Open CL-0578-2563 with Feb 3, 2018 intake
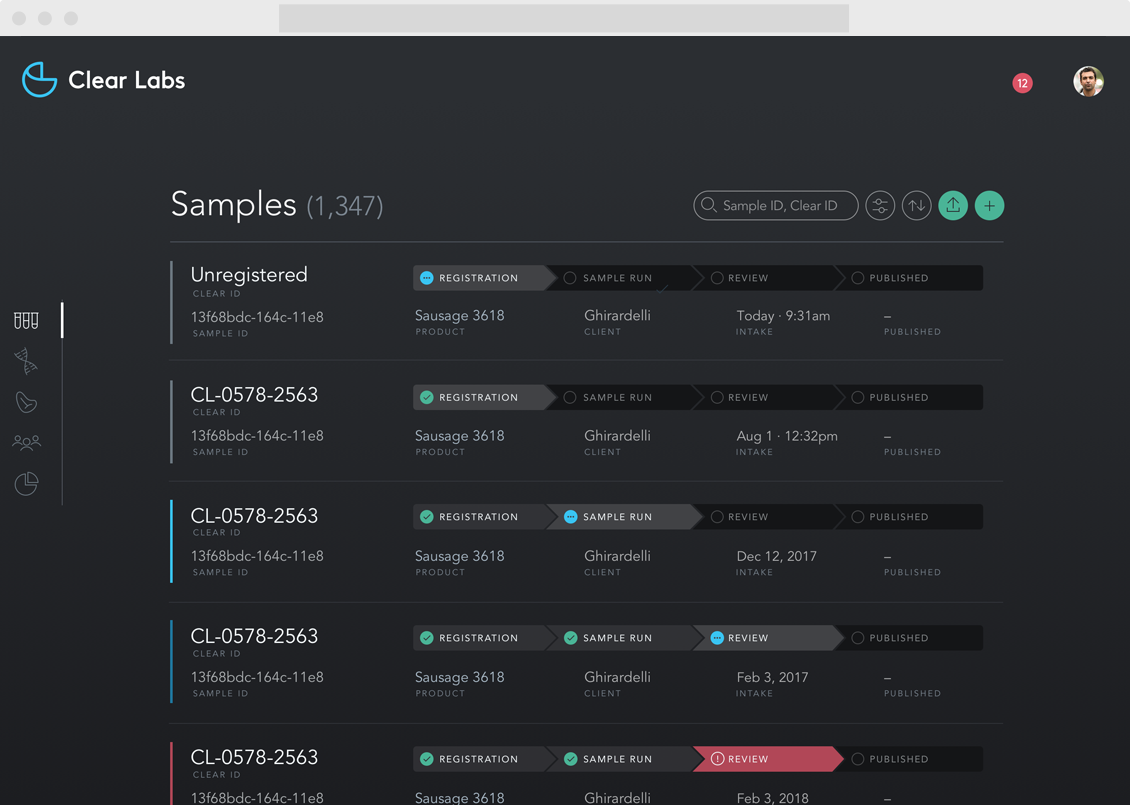Screen dimensions: 1130x805 (x=254, y=757)
